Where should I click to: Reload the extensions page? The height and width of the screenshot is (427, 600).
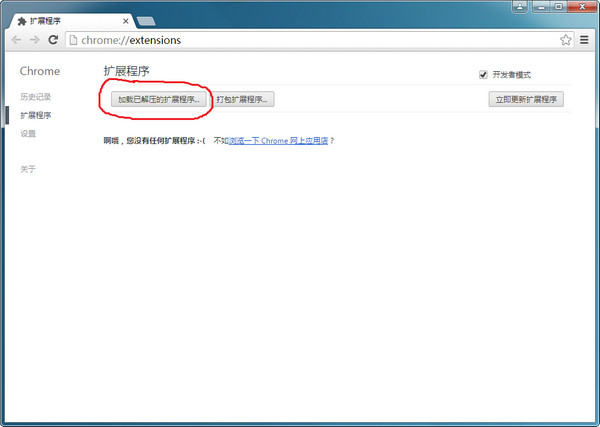pos(53,39)
